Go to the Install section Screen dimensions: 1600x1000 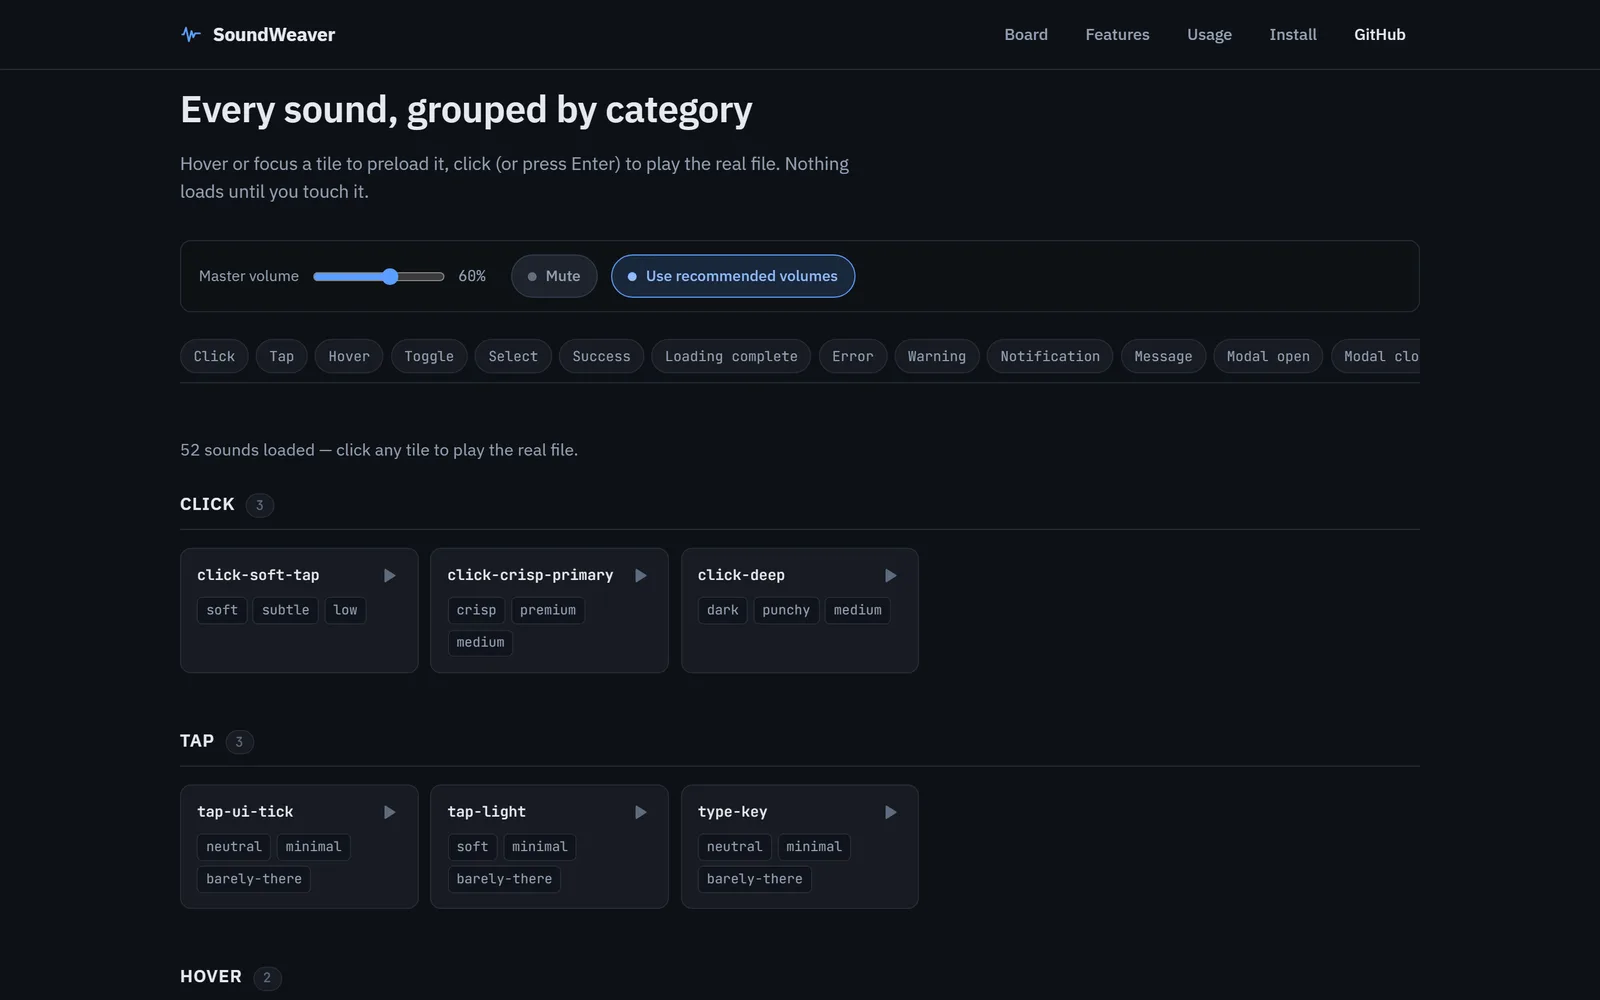coord(1293,35)
